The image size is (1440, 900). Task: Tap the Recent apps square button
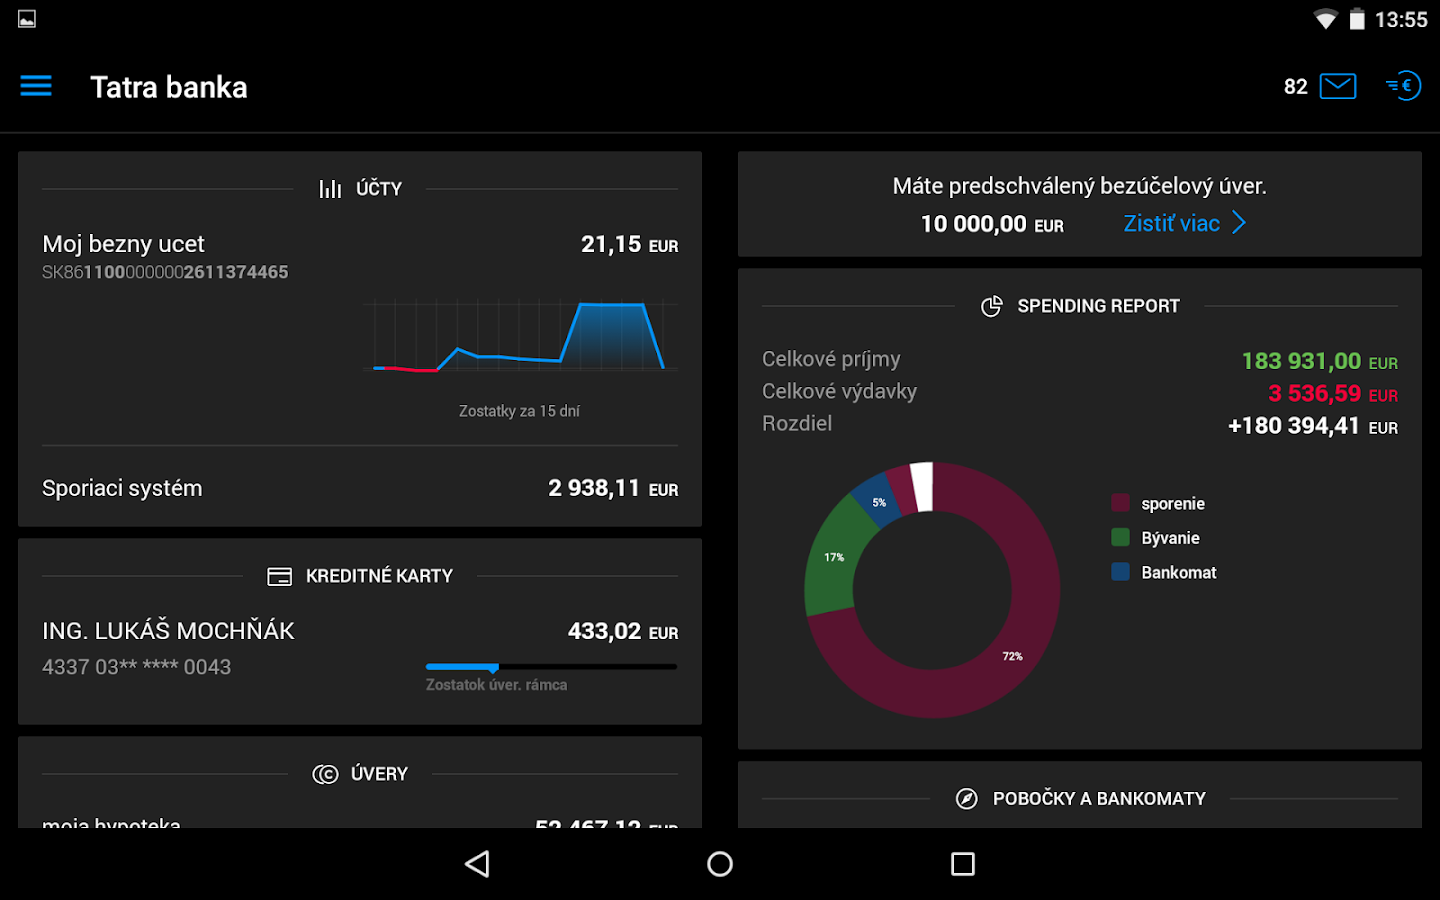[963, 863]
